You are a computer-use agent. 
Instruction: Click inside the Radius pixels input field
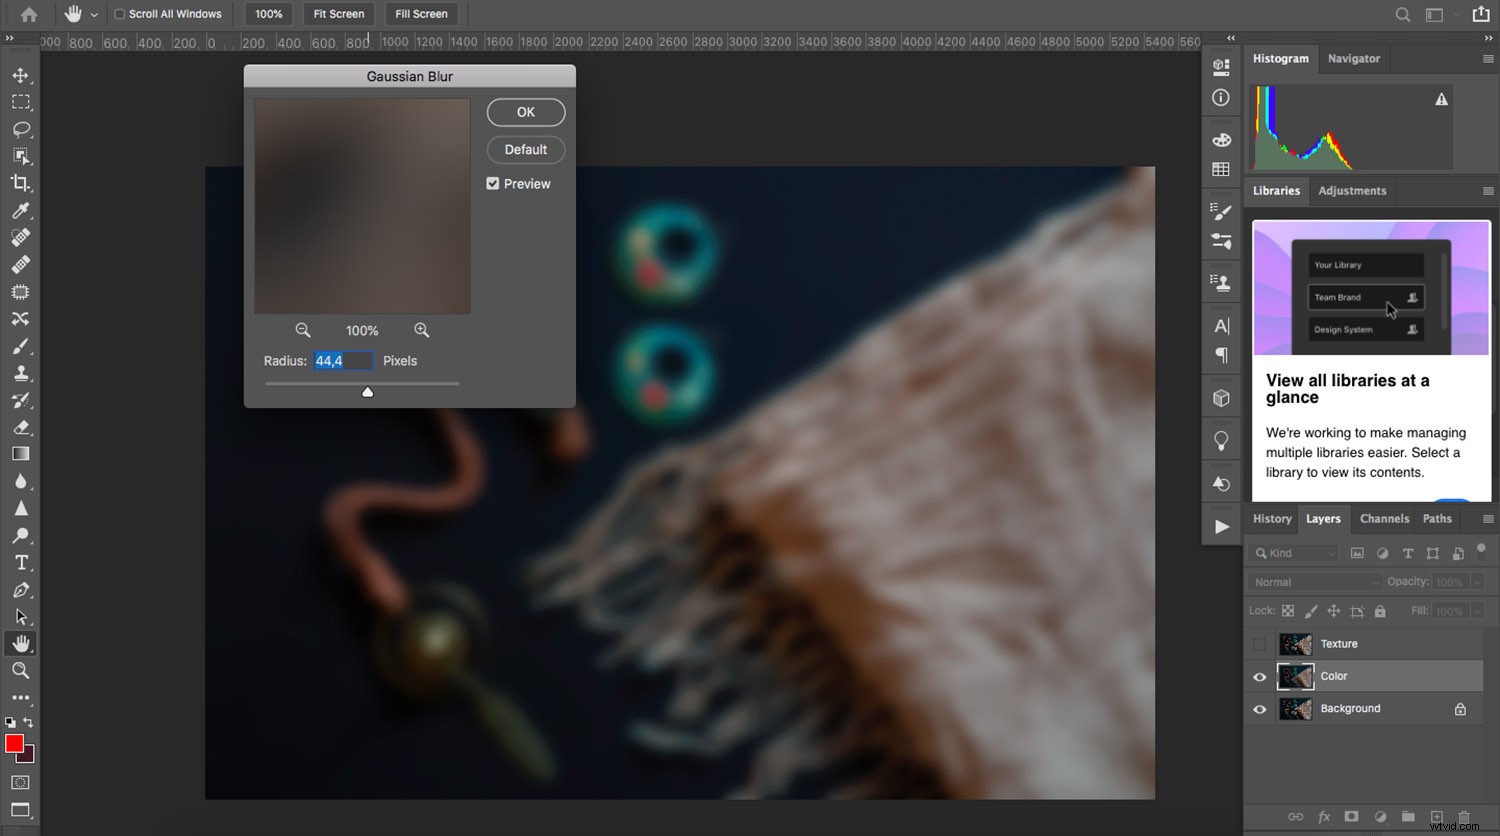coord(343,361)
